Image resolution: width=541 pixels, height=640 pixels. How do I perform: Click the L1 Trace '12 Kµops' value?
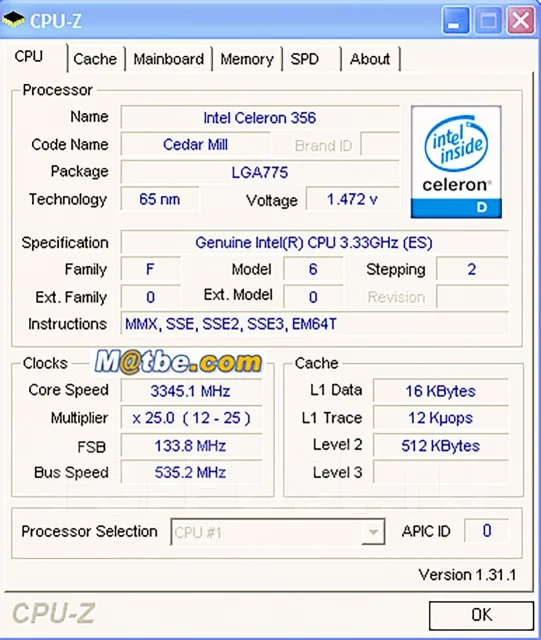tap(441, 418)
